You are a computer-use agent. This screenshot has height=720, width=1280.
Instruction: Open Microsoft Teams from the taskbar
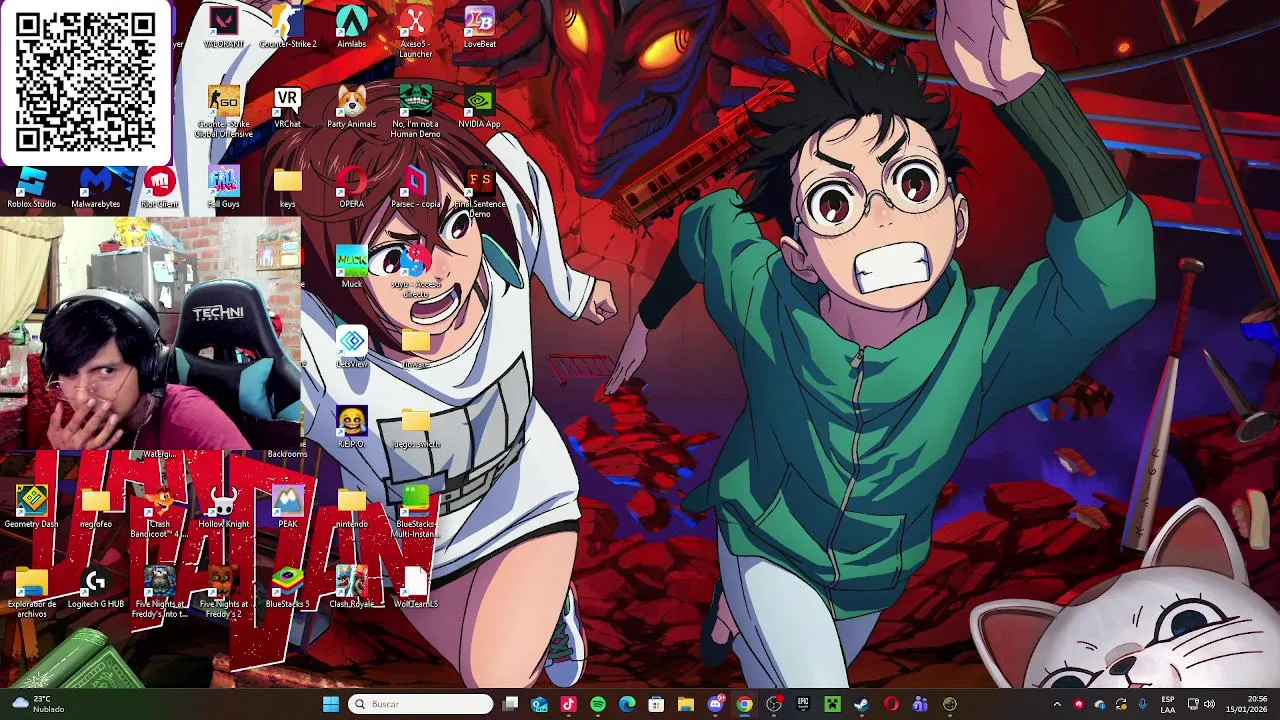click(x=920, y=704)
